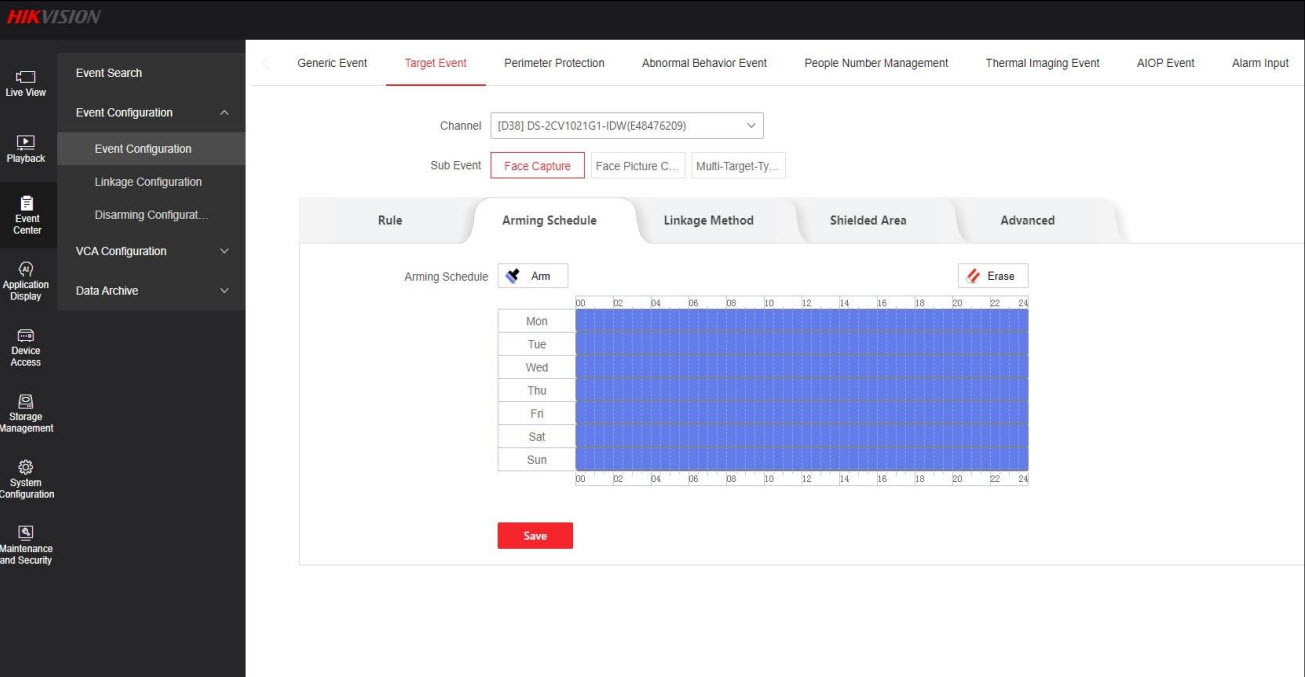Select the Face Capture sub event
1305x677 pixels.
[x=537, y=166]
